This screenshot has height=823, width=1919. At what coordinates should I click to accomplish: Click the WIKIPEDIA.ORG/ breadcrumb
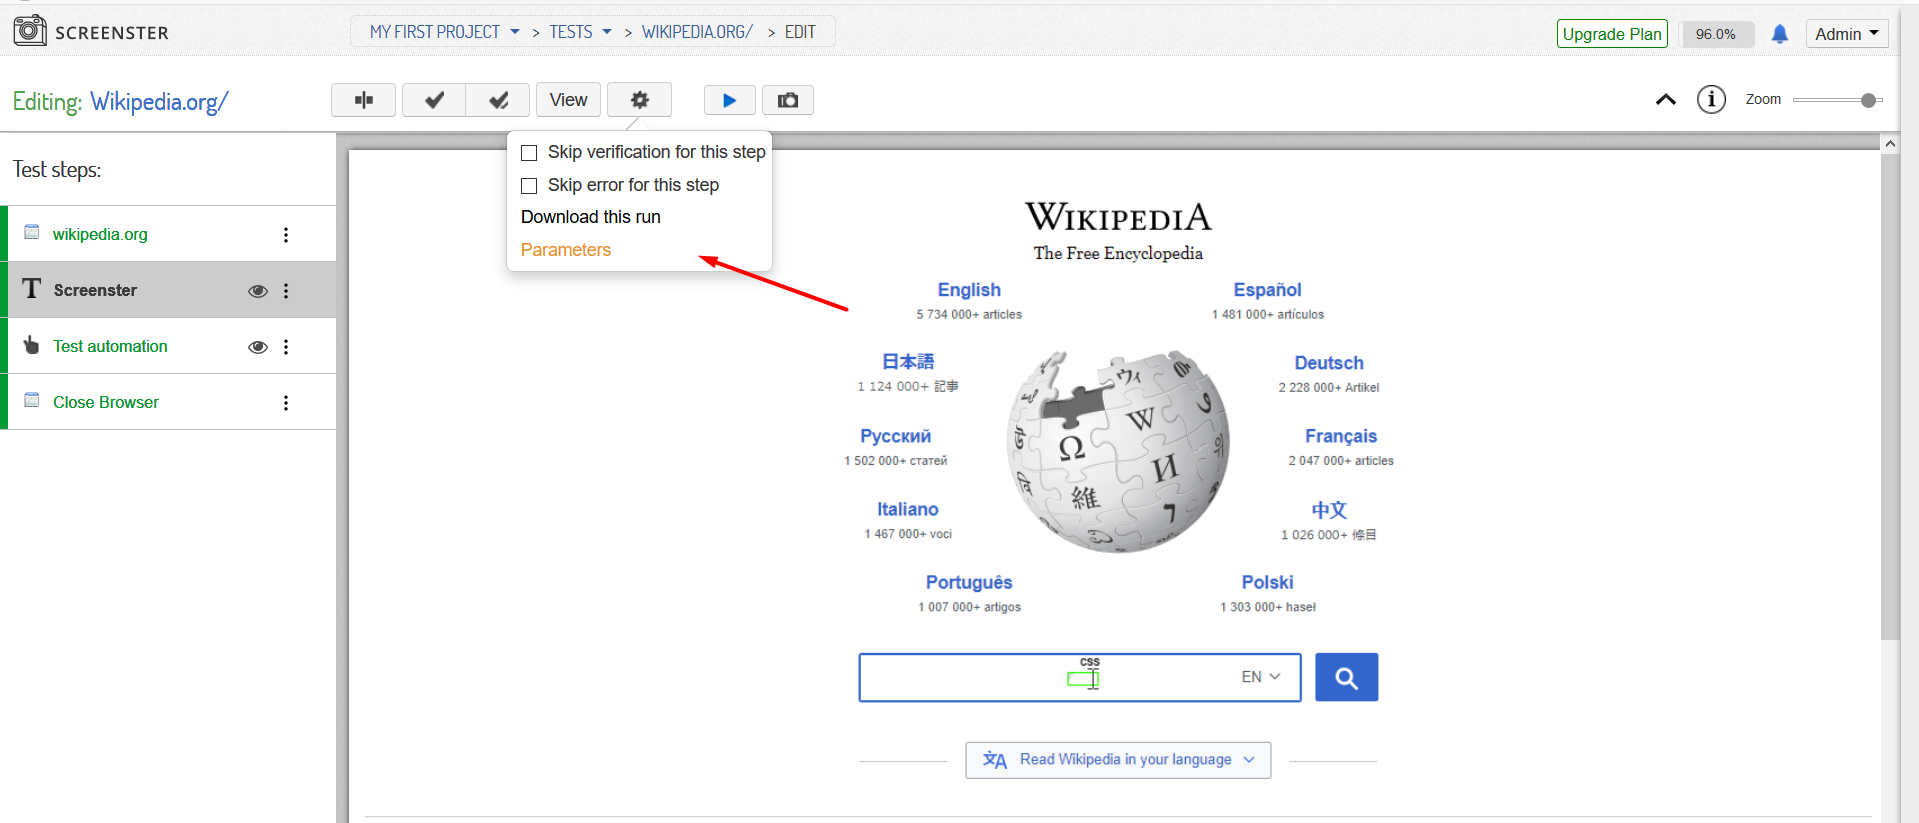pyautogui.click(x=697, y=32)
